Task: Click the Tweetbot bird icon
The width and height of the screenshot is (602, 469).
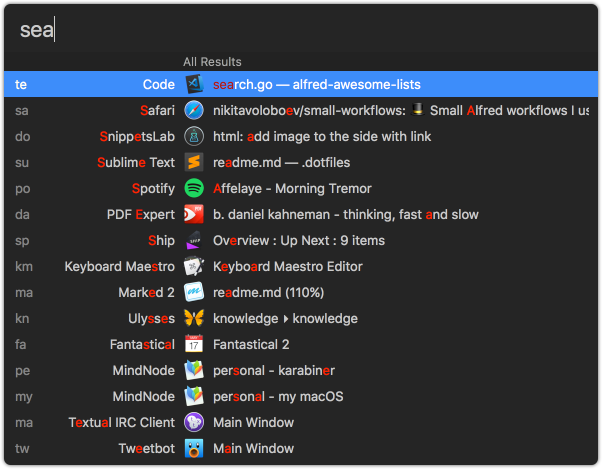Action: click(x=194, y=448)
